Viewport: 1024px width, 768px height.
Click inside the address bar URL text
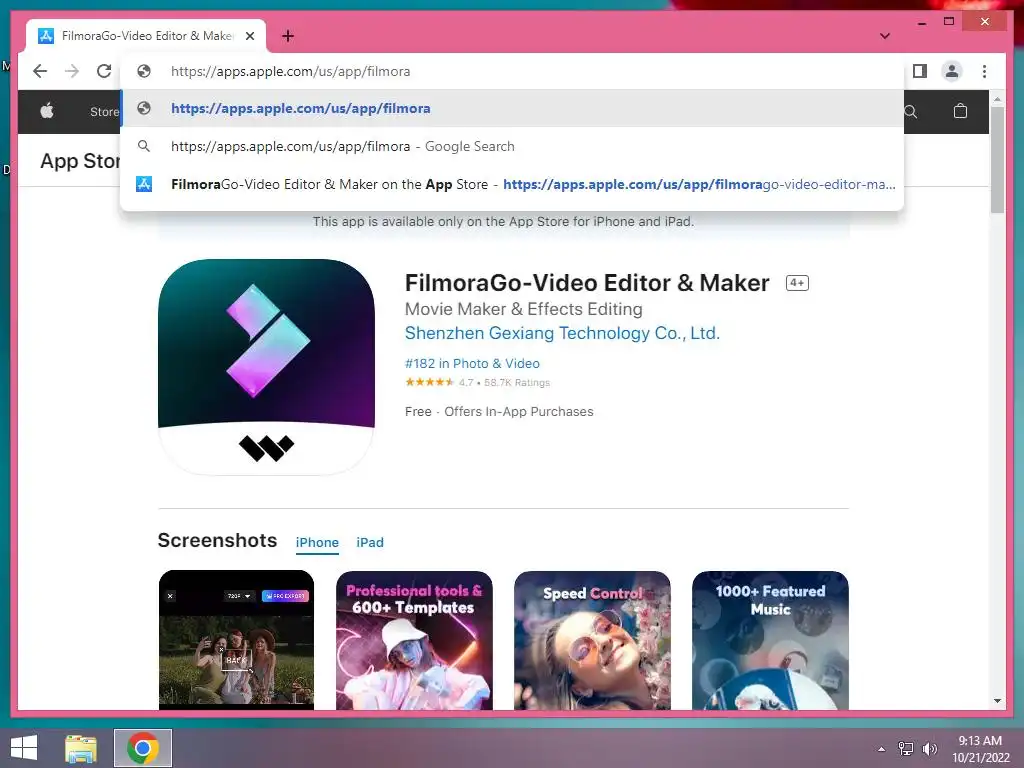coord(291,71)
